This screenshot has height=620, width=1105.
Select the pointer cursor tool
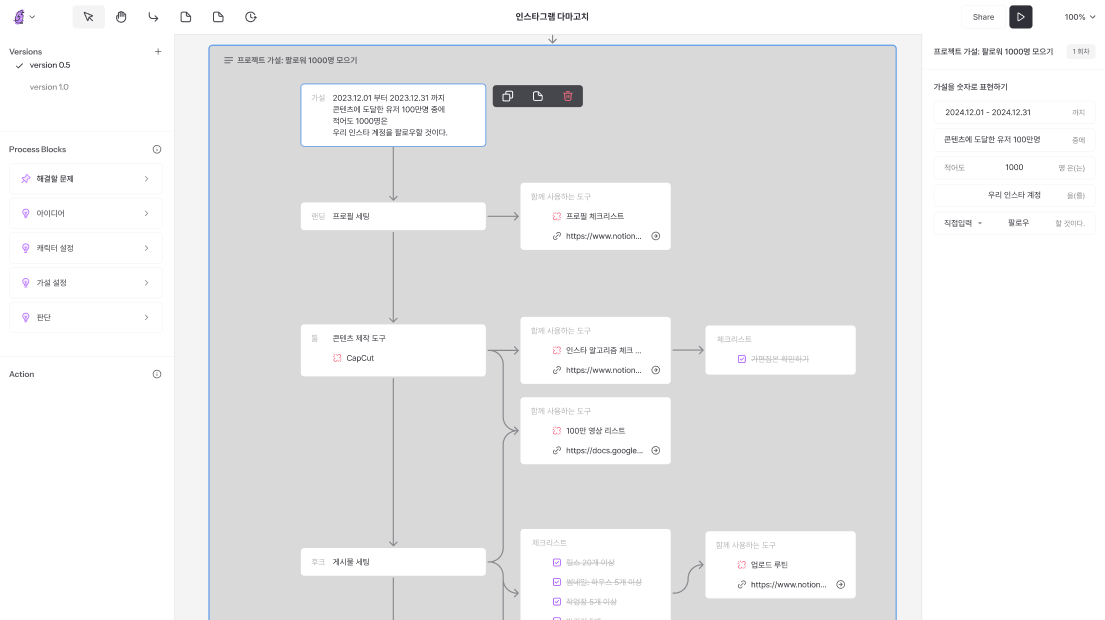[88, 17]
